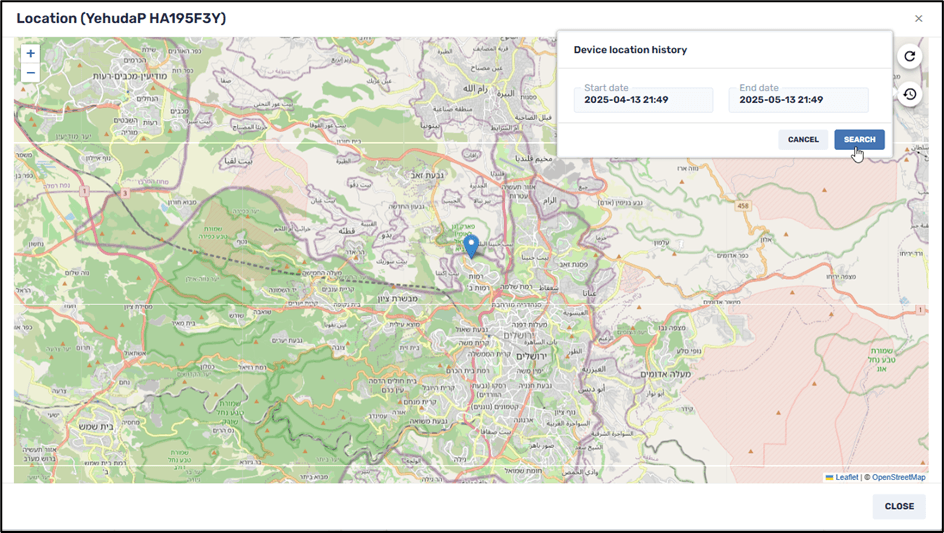Open the Start date picker field
The image size is (944, 533).
tap(643, 99)
